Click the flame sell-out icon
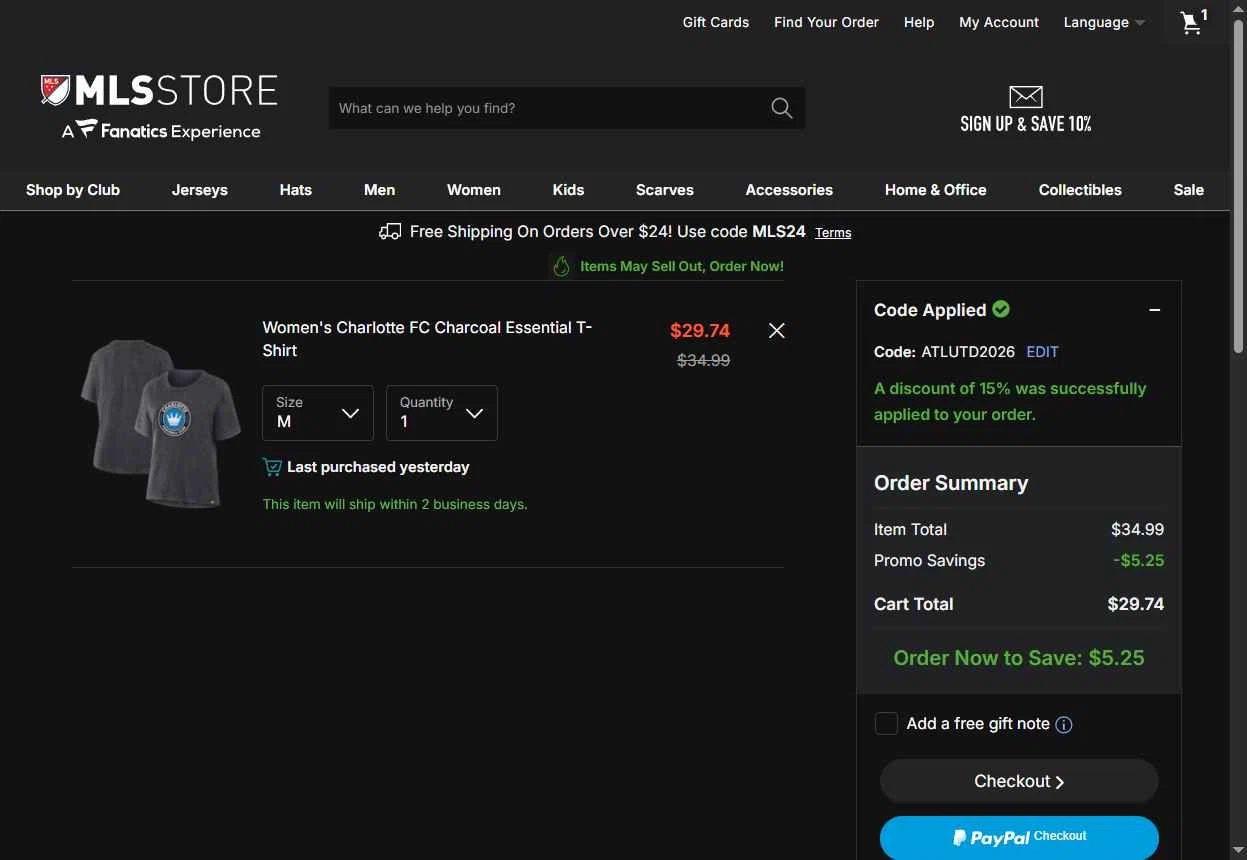 point(562,266)
